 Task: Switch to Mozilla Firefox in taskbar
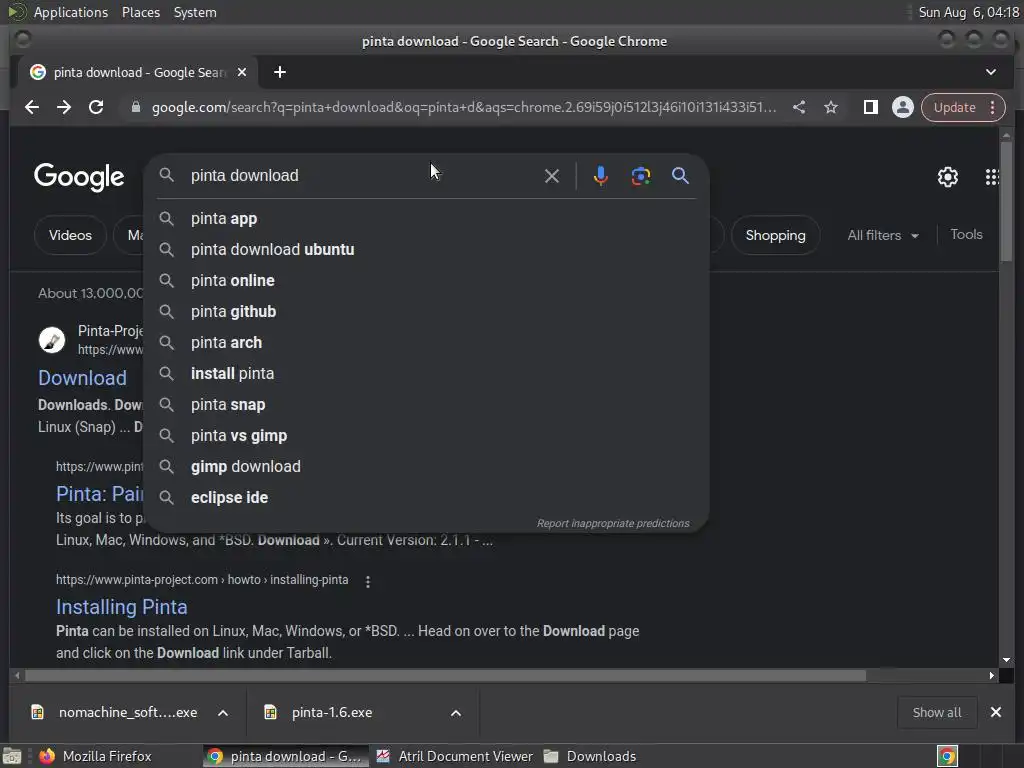click(95, 756)
